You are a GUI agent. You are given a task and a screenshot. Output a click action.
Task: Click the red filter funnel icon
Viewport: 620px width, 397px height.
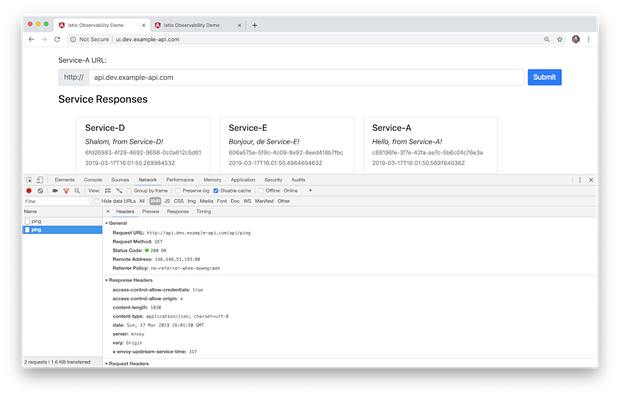tap(66, 191)
